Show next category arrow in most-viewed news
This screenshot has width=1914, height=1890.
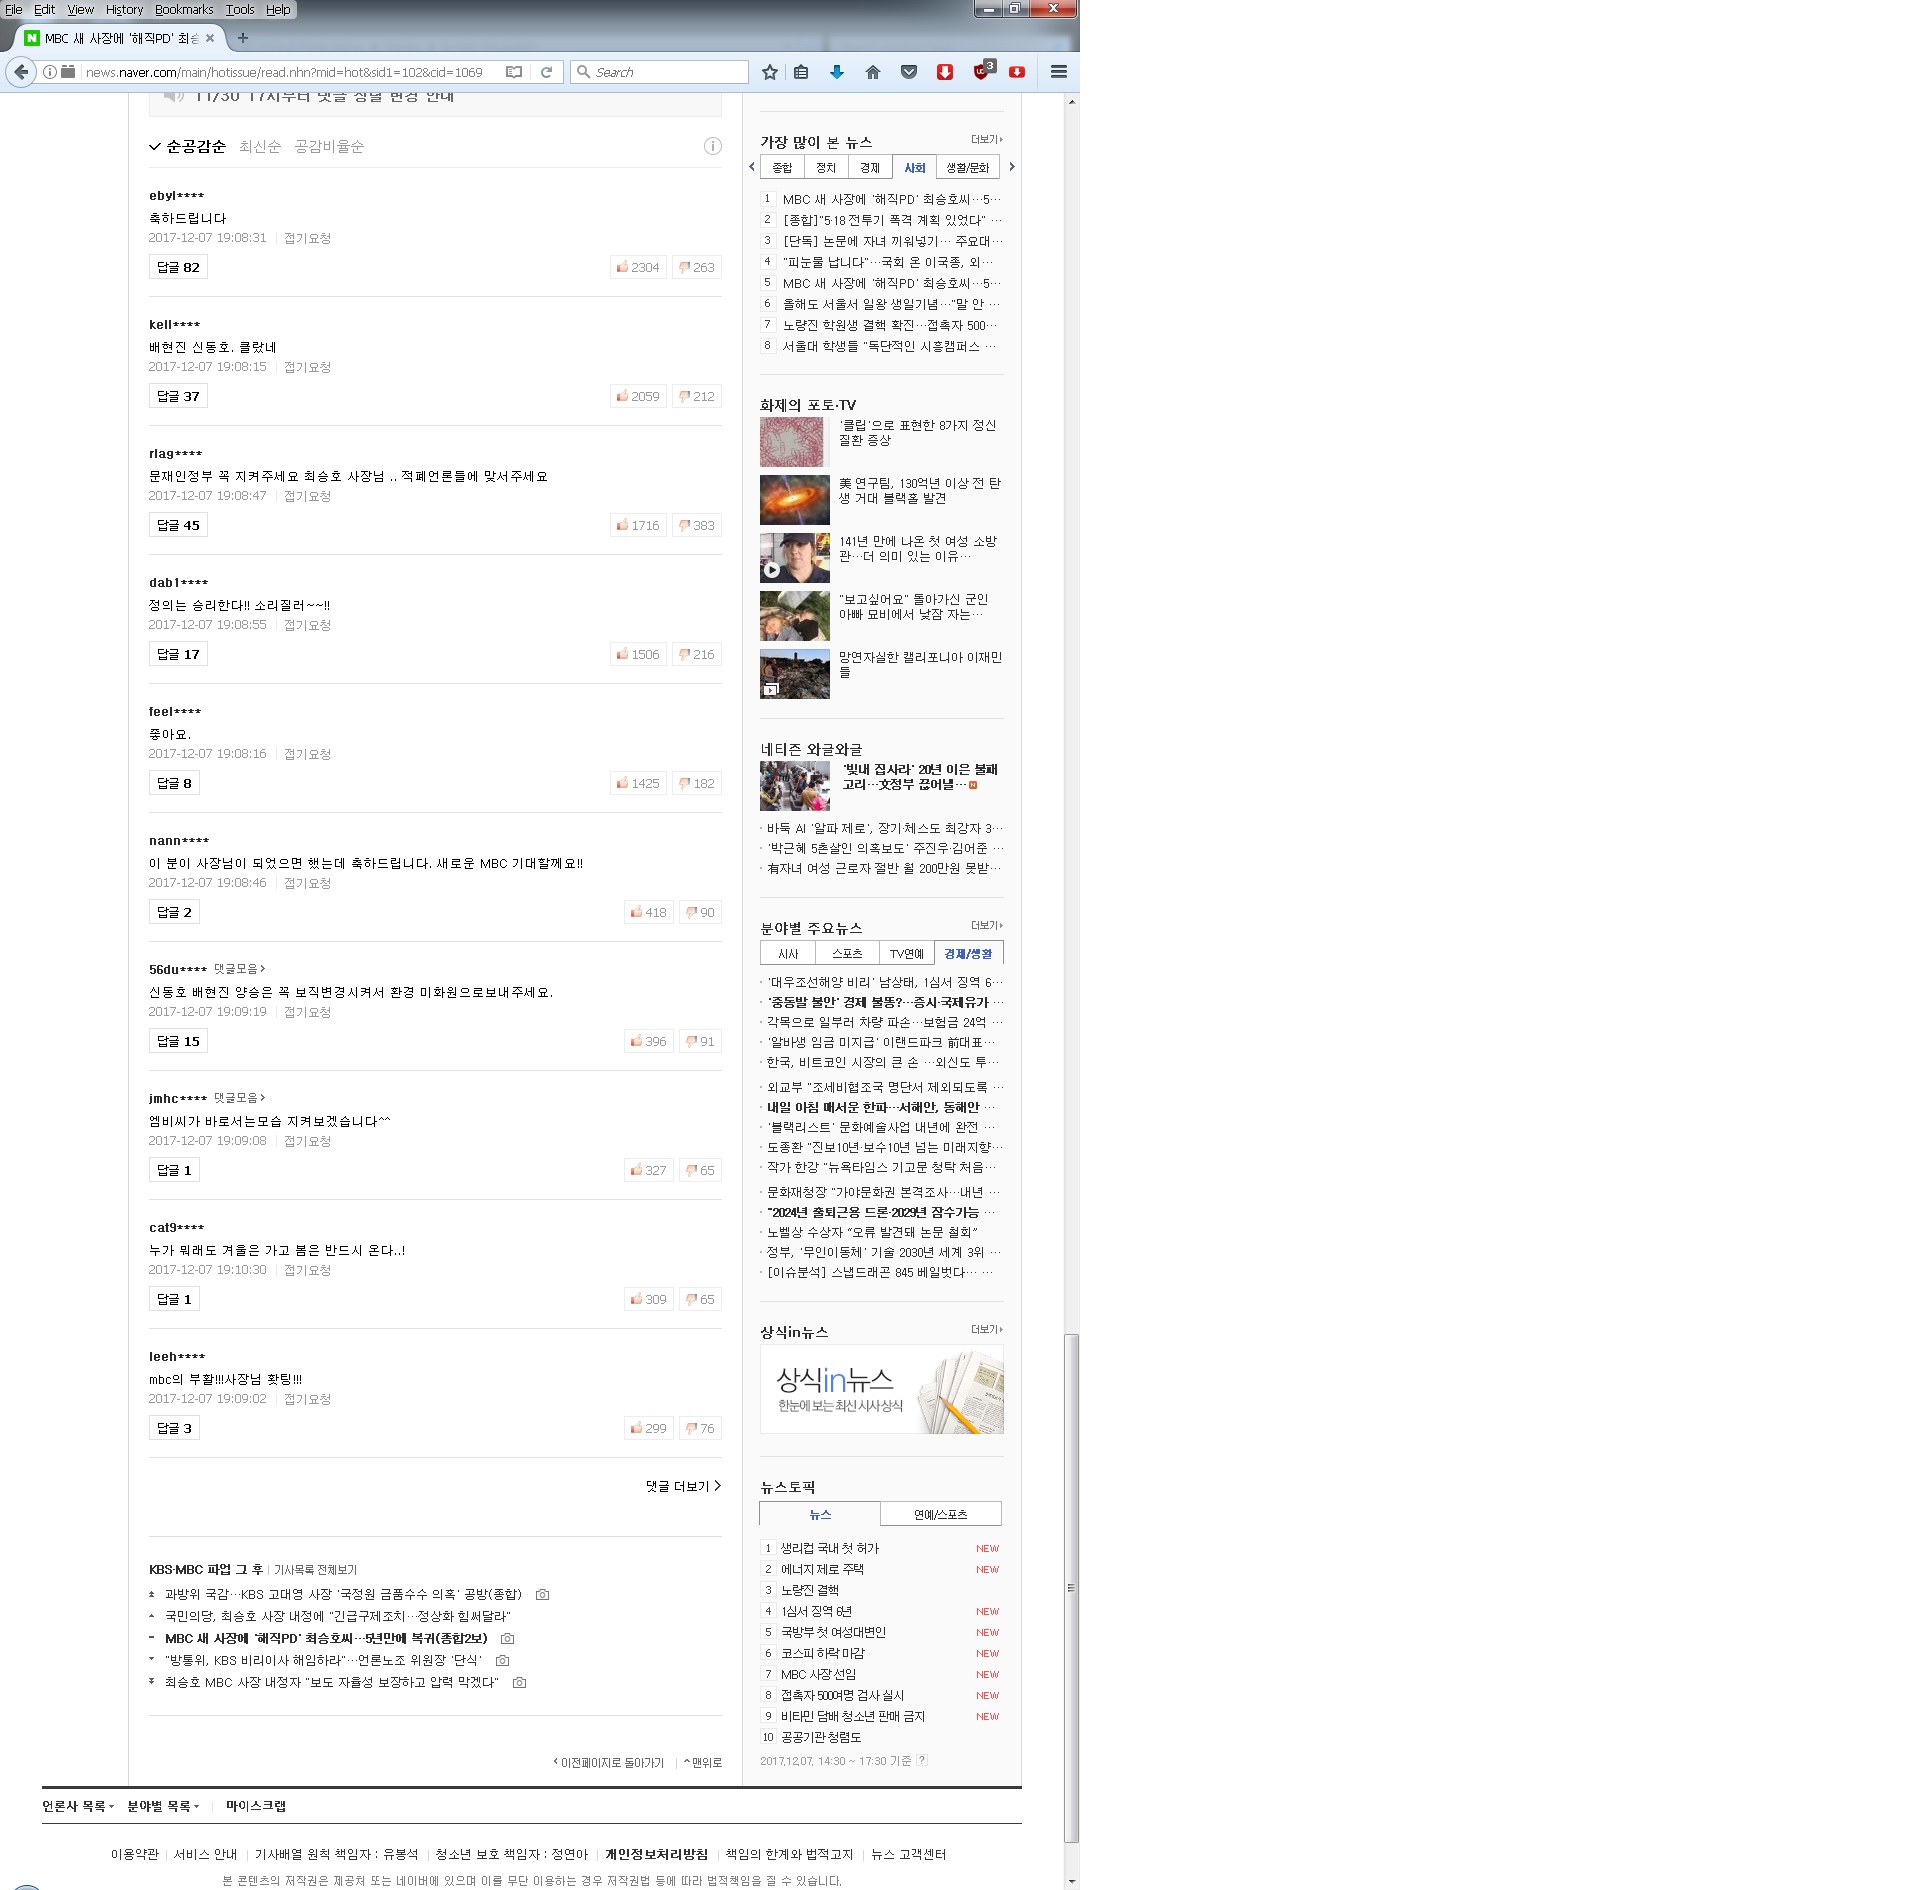[x=1012, y=167]
